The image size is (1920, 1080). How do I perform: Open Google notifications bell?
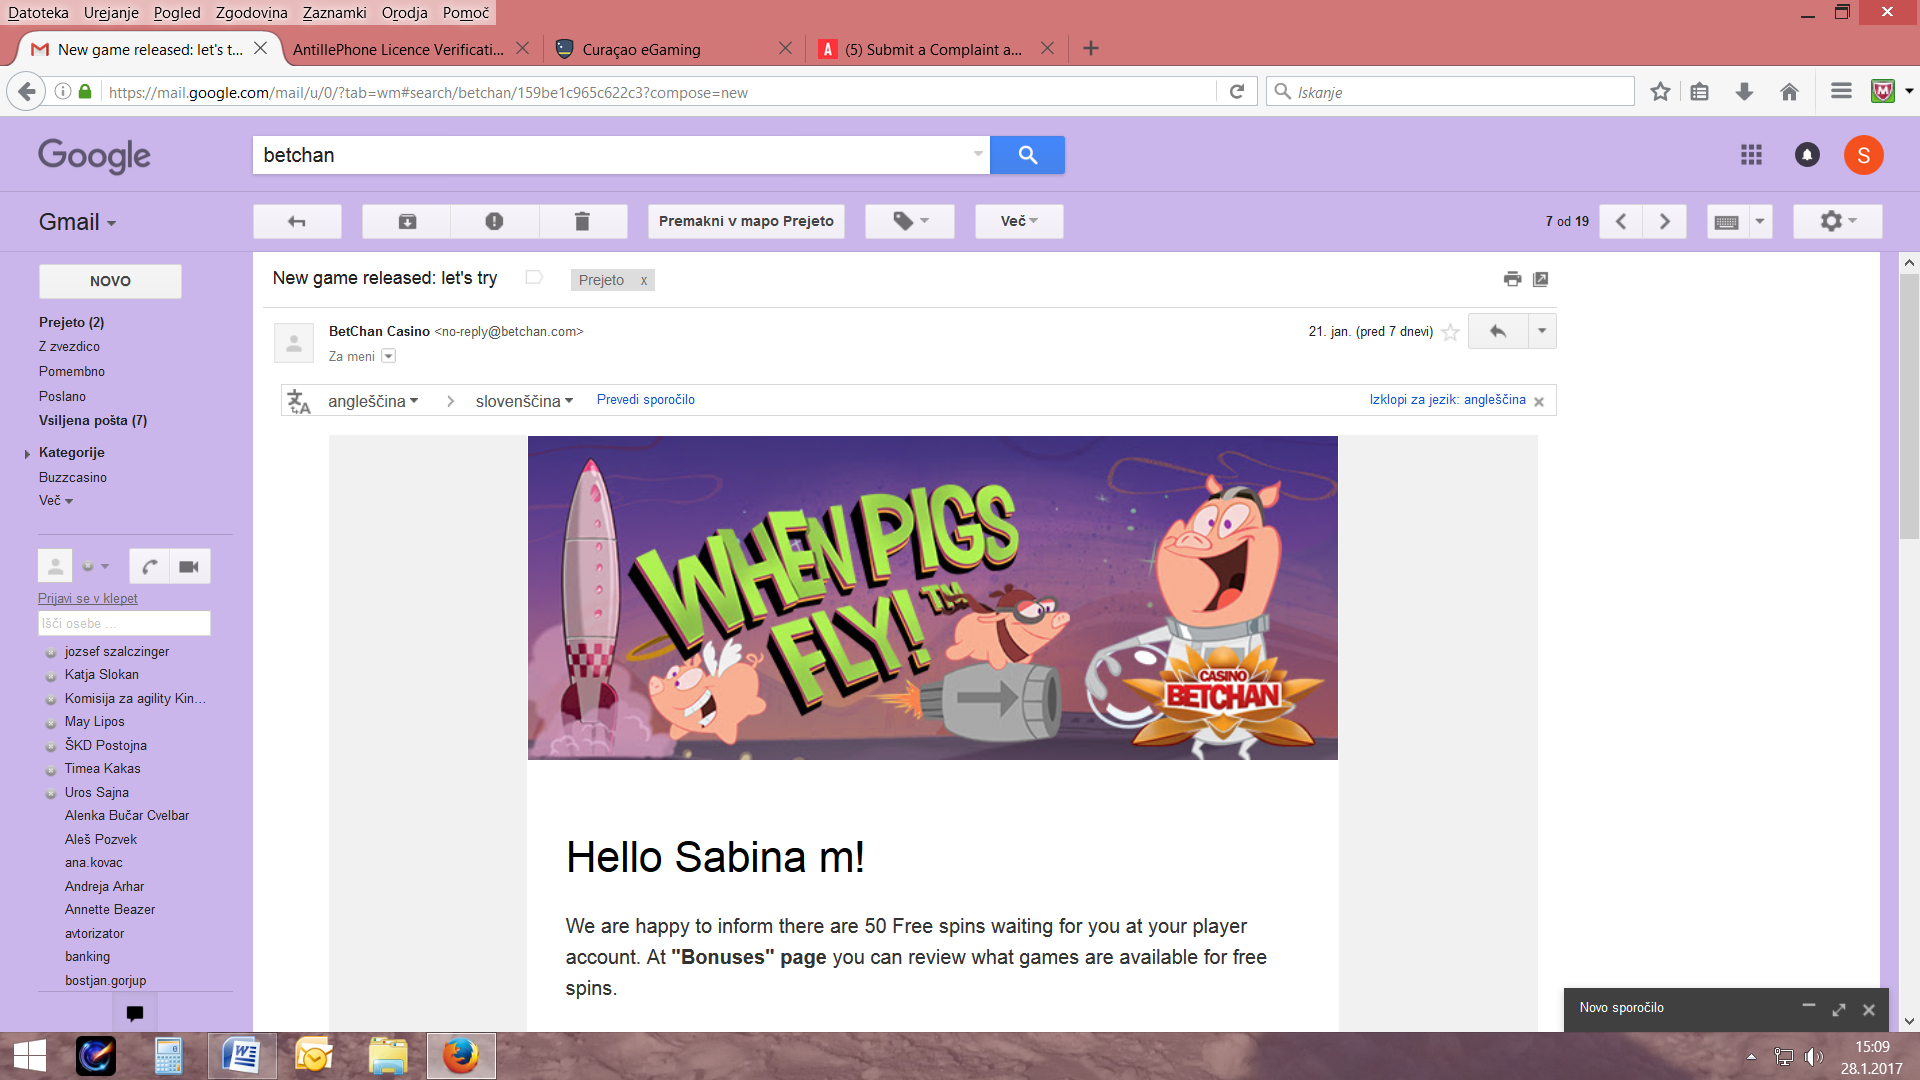click(1807, 155)
